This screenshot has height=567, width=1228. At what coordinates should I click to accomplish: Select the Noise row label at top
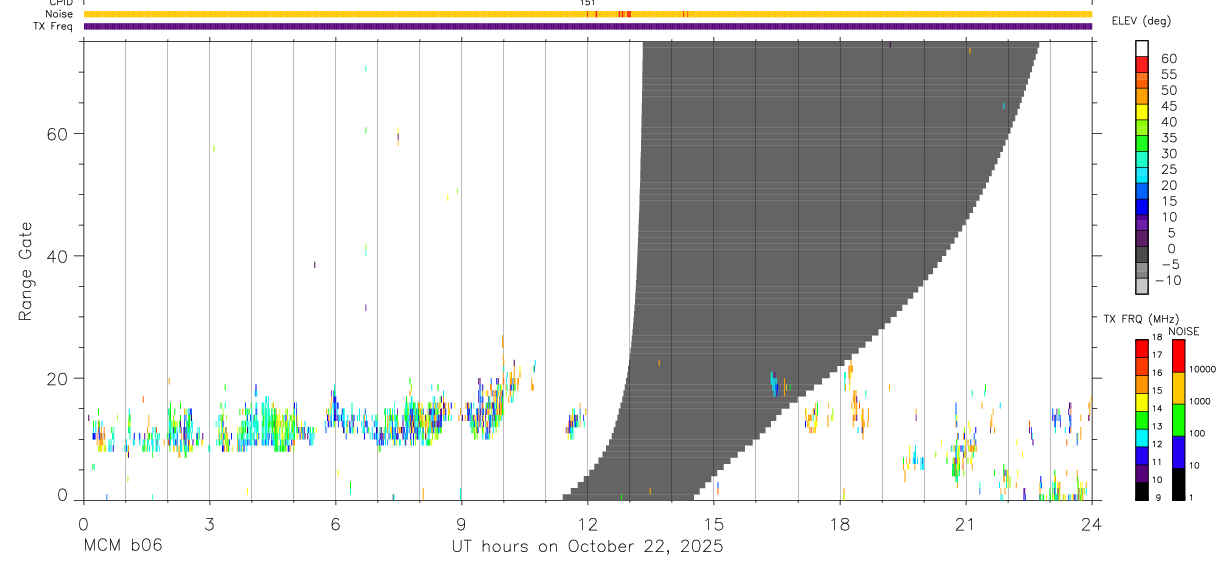click(61, 14)
